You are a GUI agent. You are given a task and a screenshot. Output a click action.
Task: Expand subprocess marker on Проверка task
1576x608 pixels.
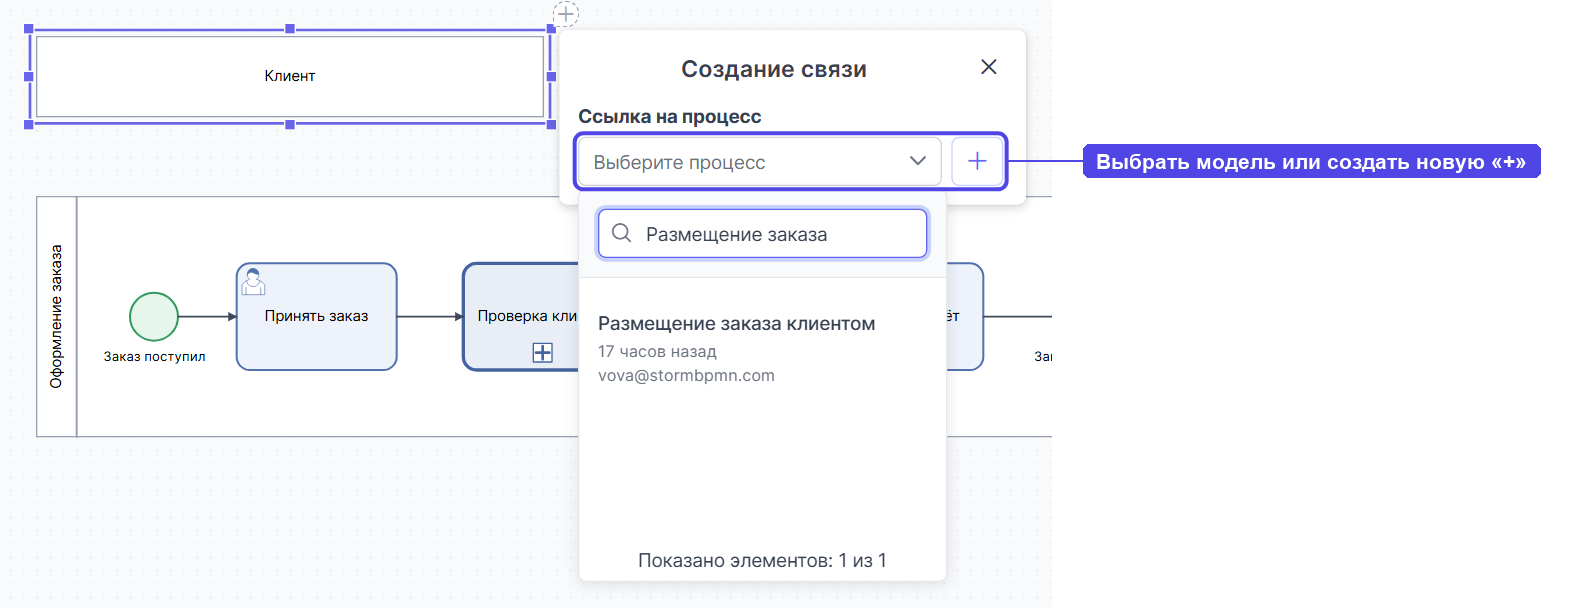click(542, 352)
